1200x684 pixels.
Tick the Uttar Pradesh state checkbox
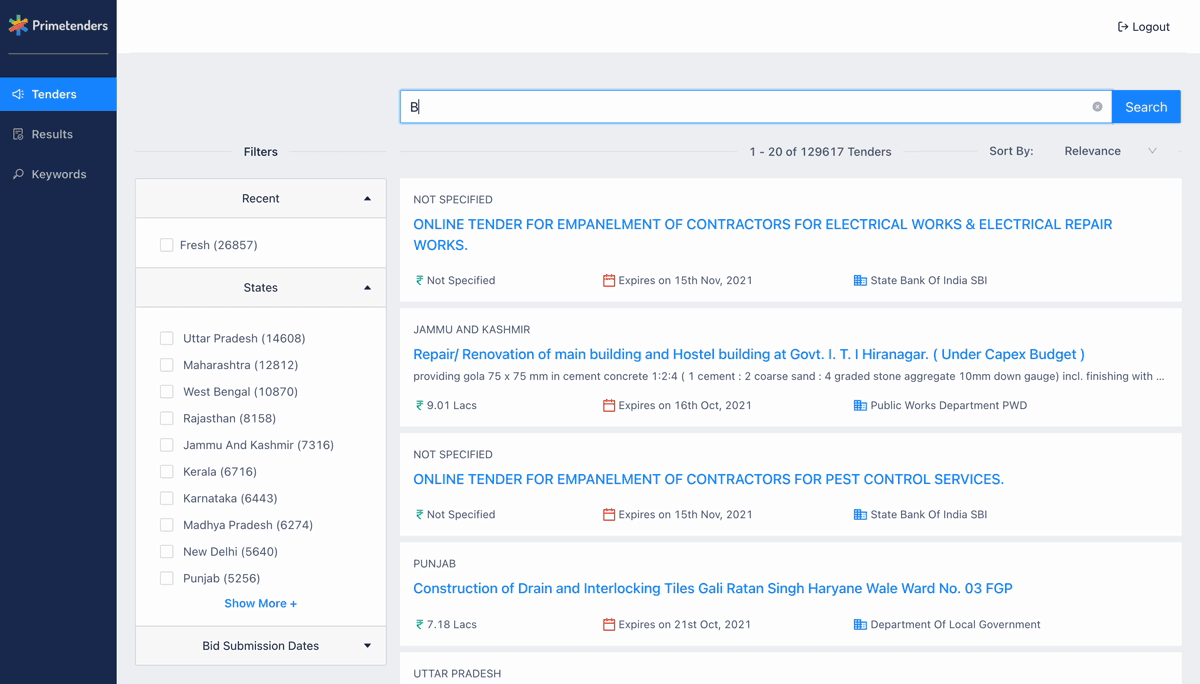(167, 339)
